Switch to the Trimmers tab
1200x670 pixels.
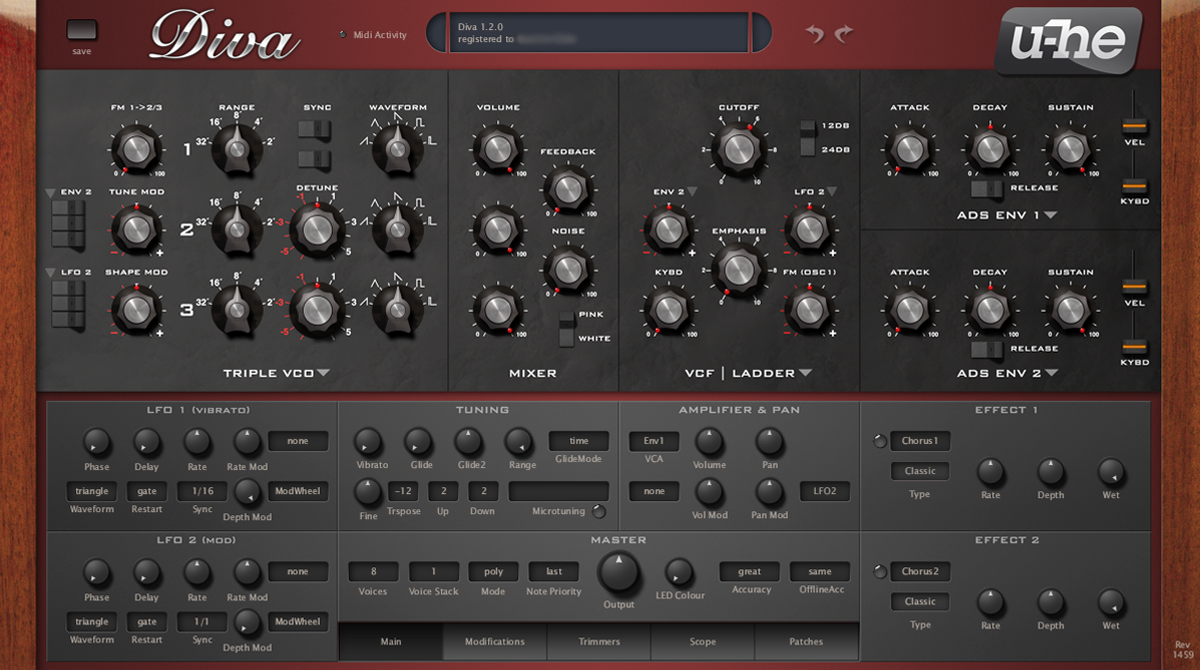(598, 641)
